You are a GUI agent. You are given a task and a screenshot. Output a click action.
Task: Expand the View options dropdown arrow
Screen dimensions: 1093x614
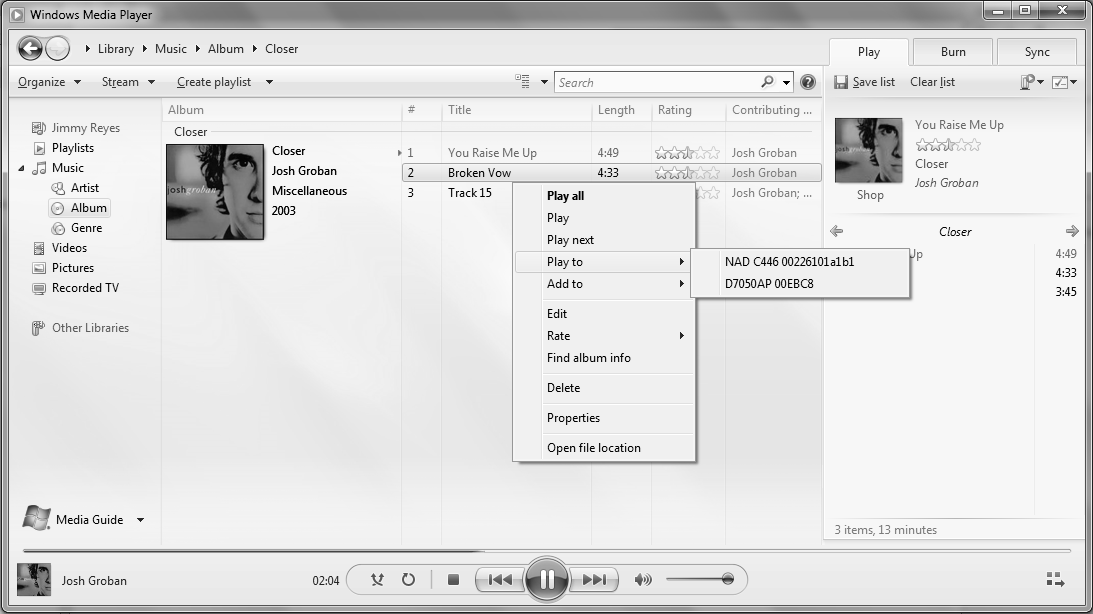pos(544,82)
